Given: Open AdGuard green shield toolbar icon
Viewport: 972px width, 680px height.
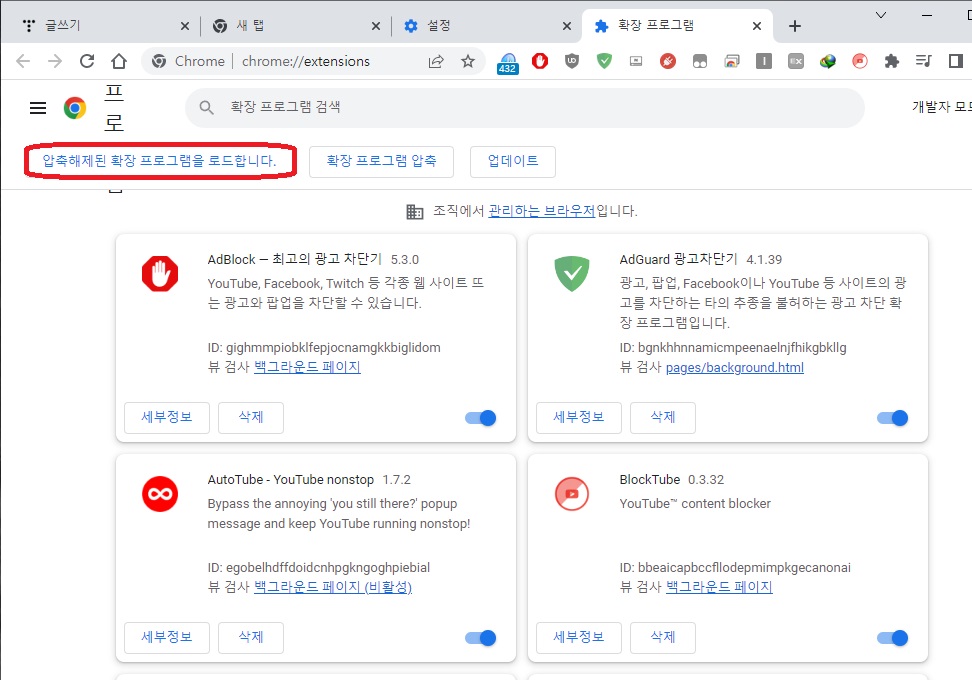Looking at the screenshot, I should click(x=604, y=61).
